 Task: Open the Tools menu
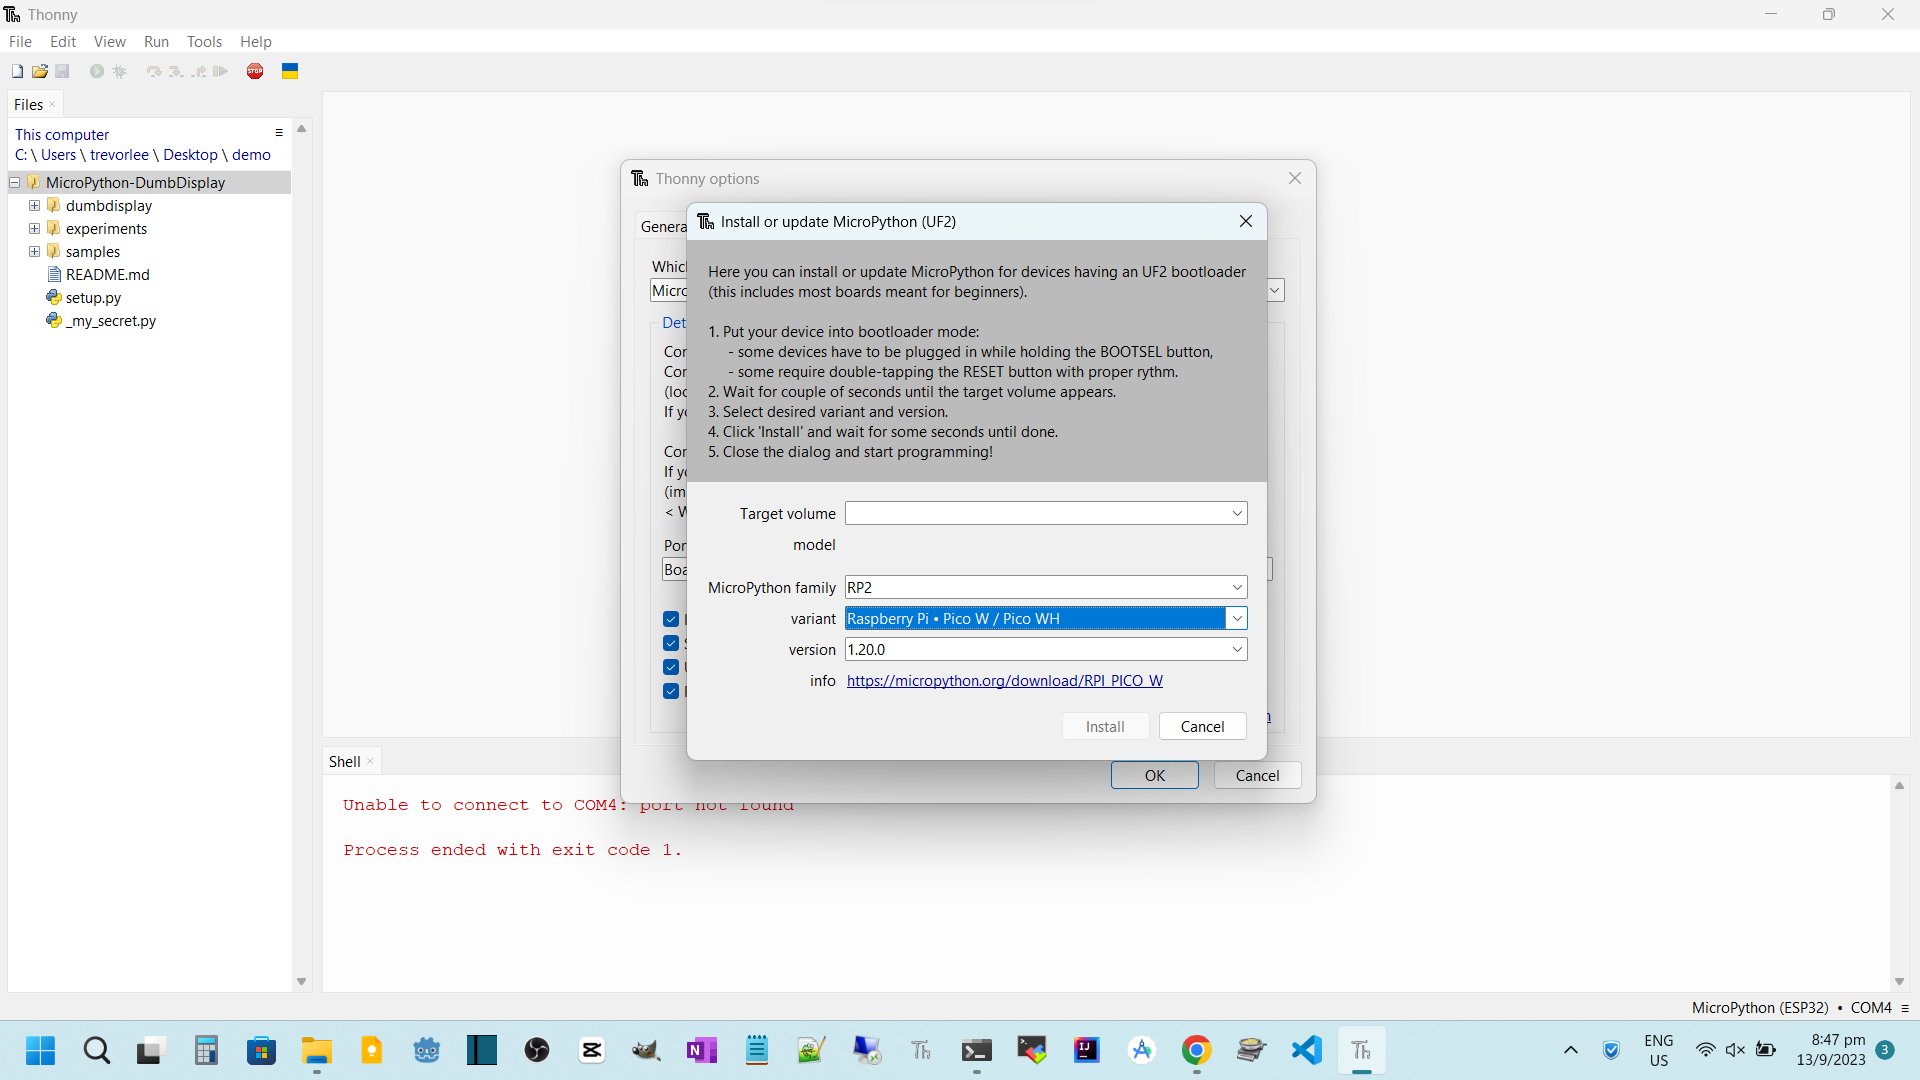point(204,41)
